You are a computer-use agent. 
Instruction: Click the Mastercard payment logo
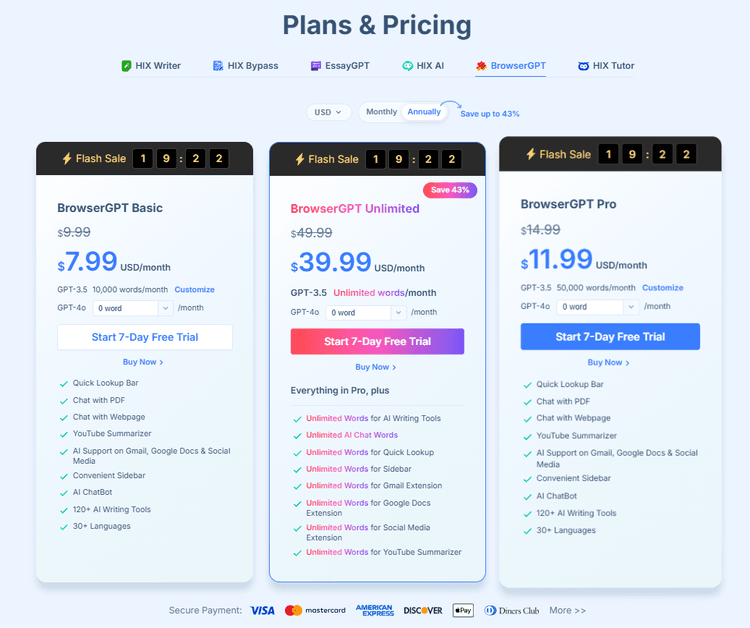point(315,610)
